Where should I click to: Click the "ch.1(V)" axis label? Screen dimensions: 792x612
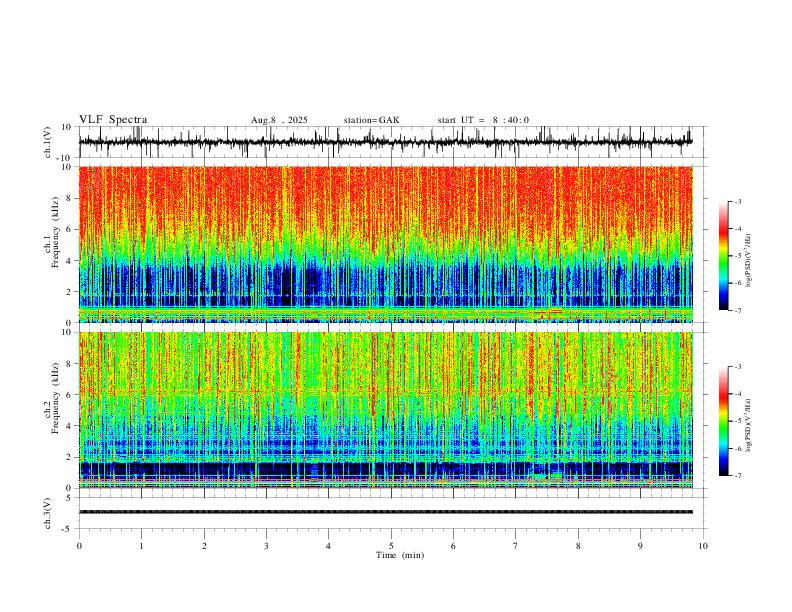[48, 142]
